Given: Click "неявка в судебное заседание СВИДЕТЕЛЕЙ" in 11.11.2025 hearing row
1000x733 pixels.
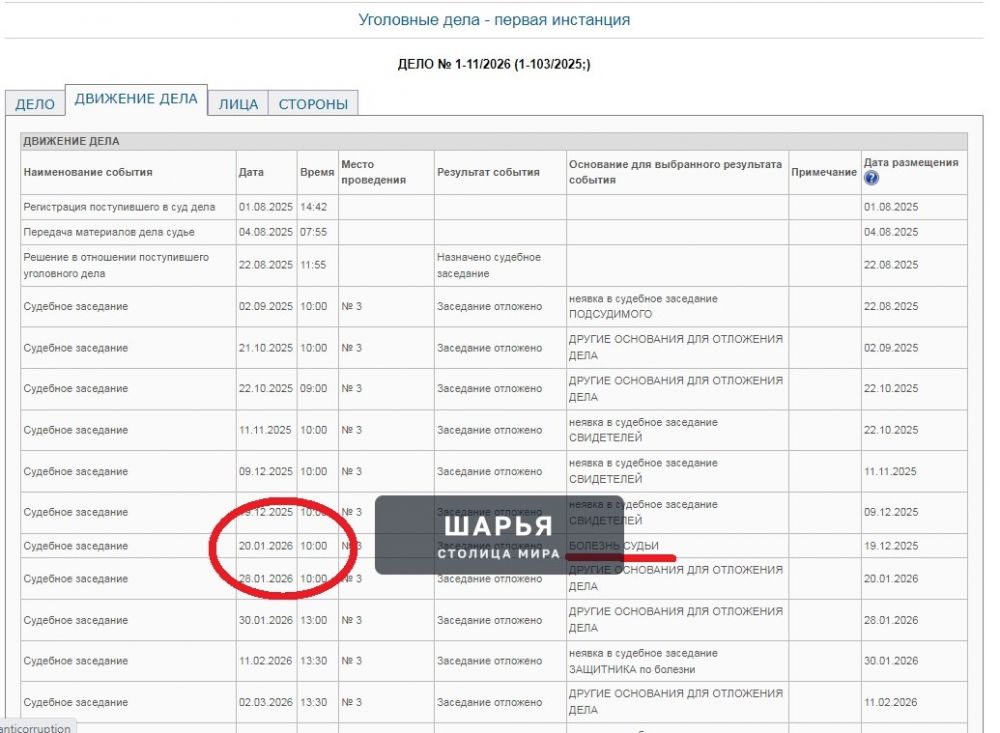Looking at the screenshot, I should click(x=643, y=430).
